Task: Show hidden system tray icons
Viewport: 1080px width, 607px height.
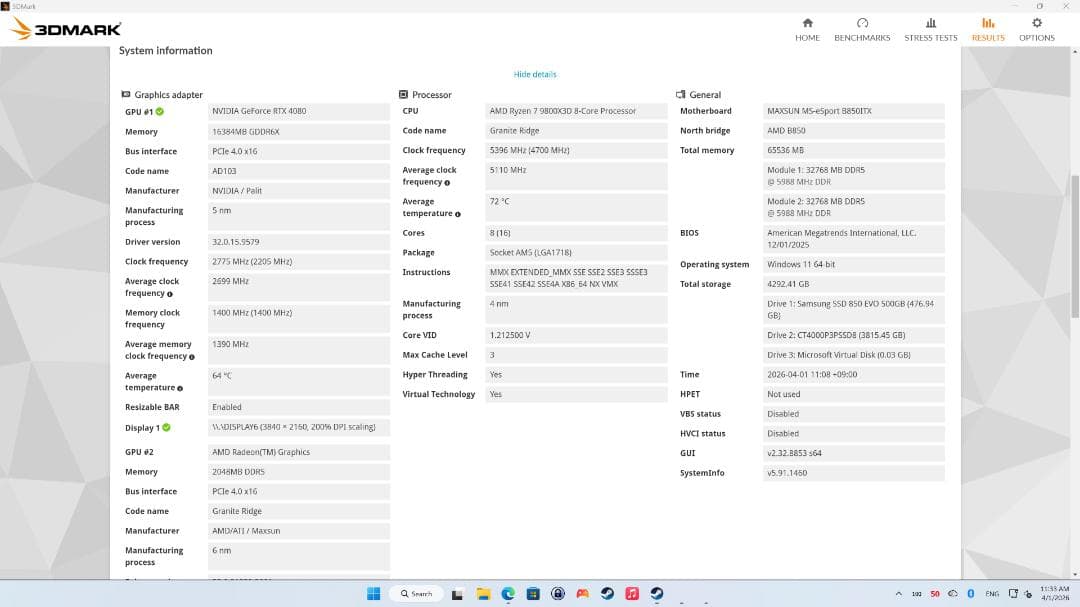Action: pos(898,594)
